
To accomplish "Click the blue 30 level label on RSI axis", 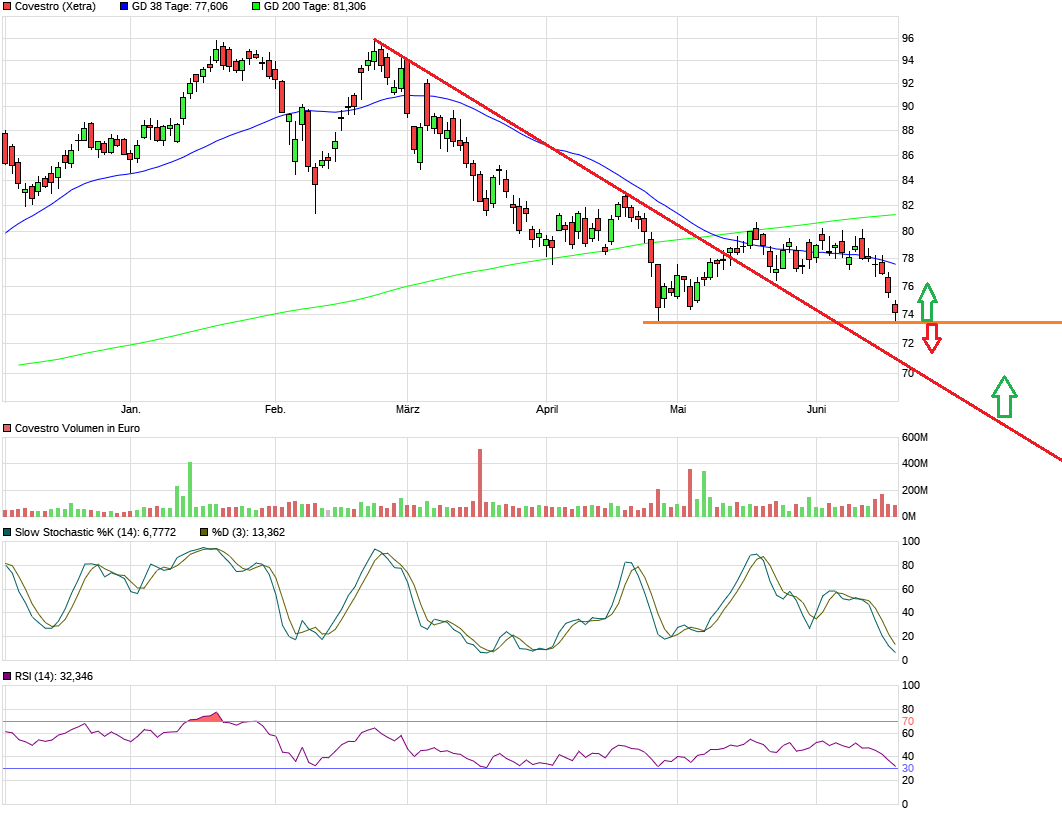I will point(908,768).
